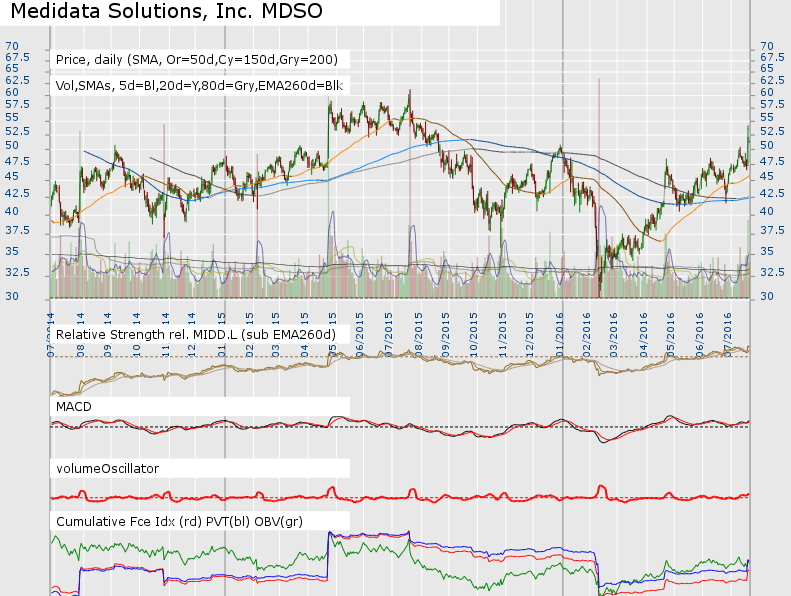This screenshot has width=791, height=596.
Task: Select the Price, daily SMA legend label
Action: 197,60
